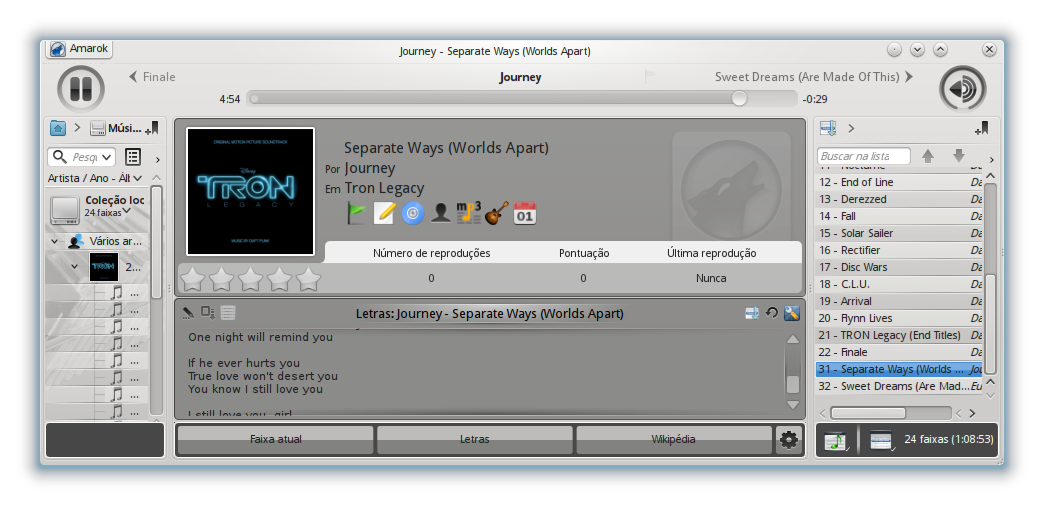The height and width of the screenshot is (505, 1044).
Task: Click the Pontuação header
Action: tap(584, 253)
